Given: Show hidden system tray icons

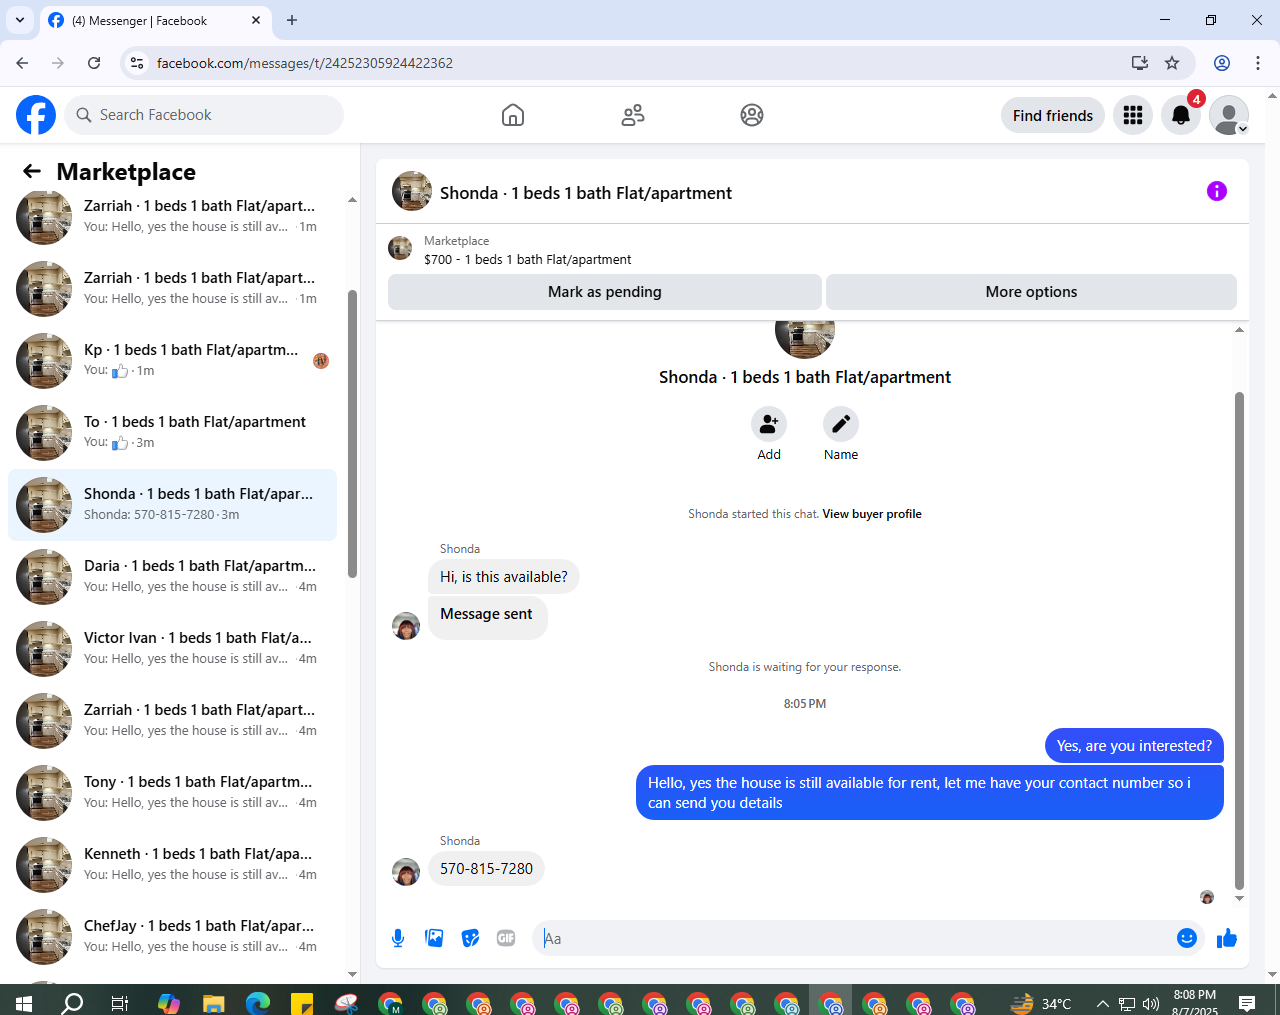Looking at the screenshot, I should (x=1102, y=1003).
